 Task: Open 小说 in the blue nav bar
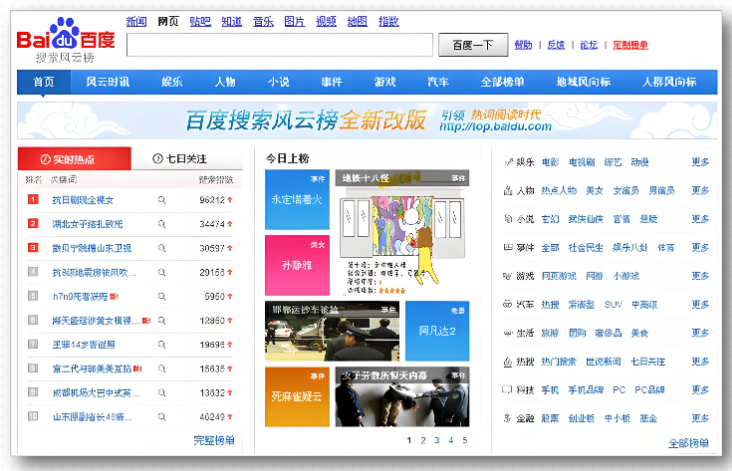(279, 82)
